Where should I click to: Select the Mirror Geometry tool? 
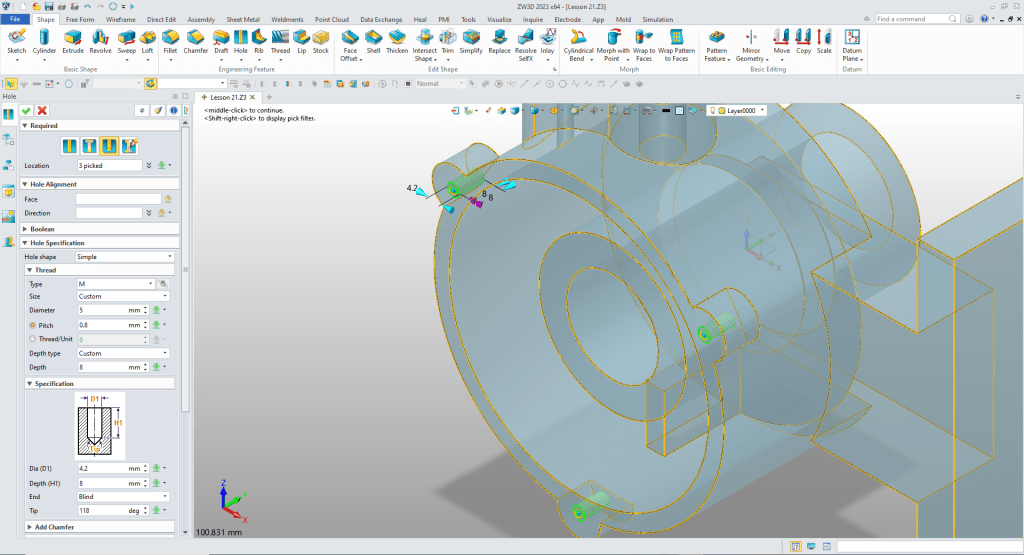tap(751, 41)
